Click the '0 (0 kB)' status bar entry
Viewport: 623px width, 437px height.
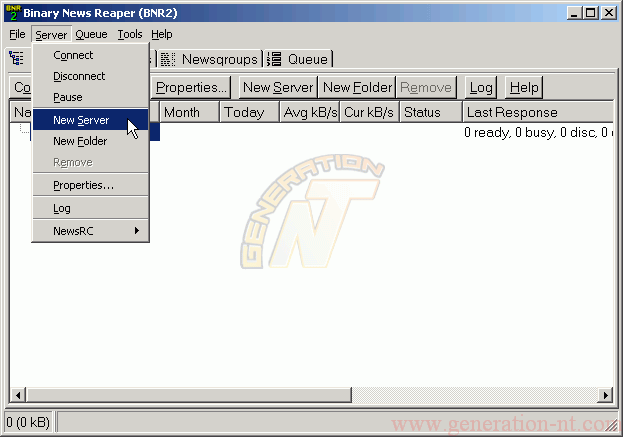point(28,422)
